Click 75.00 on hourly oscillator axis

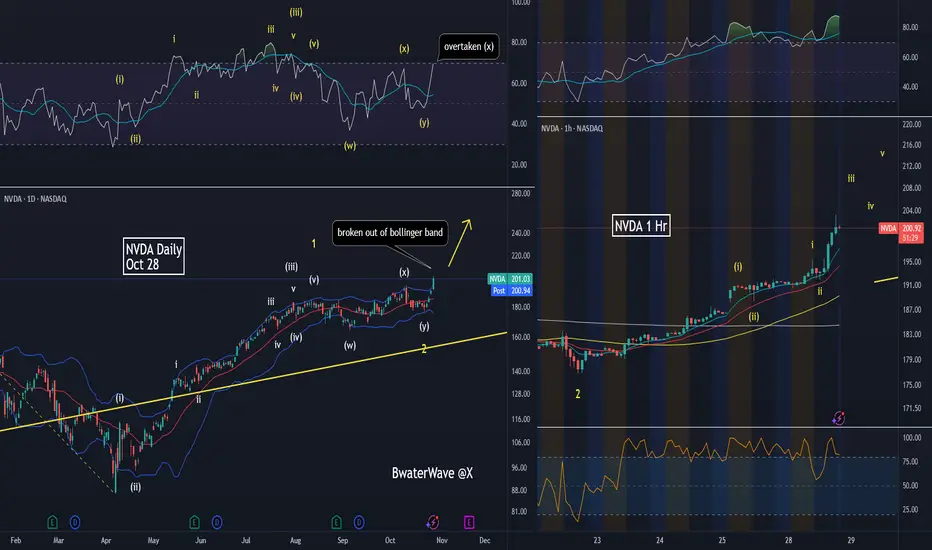pos(910,461)
